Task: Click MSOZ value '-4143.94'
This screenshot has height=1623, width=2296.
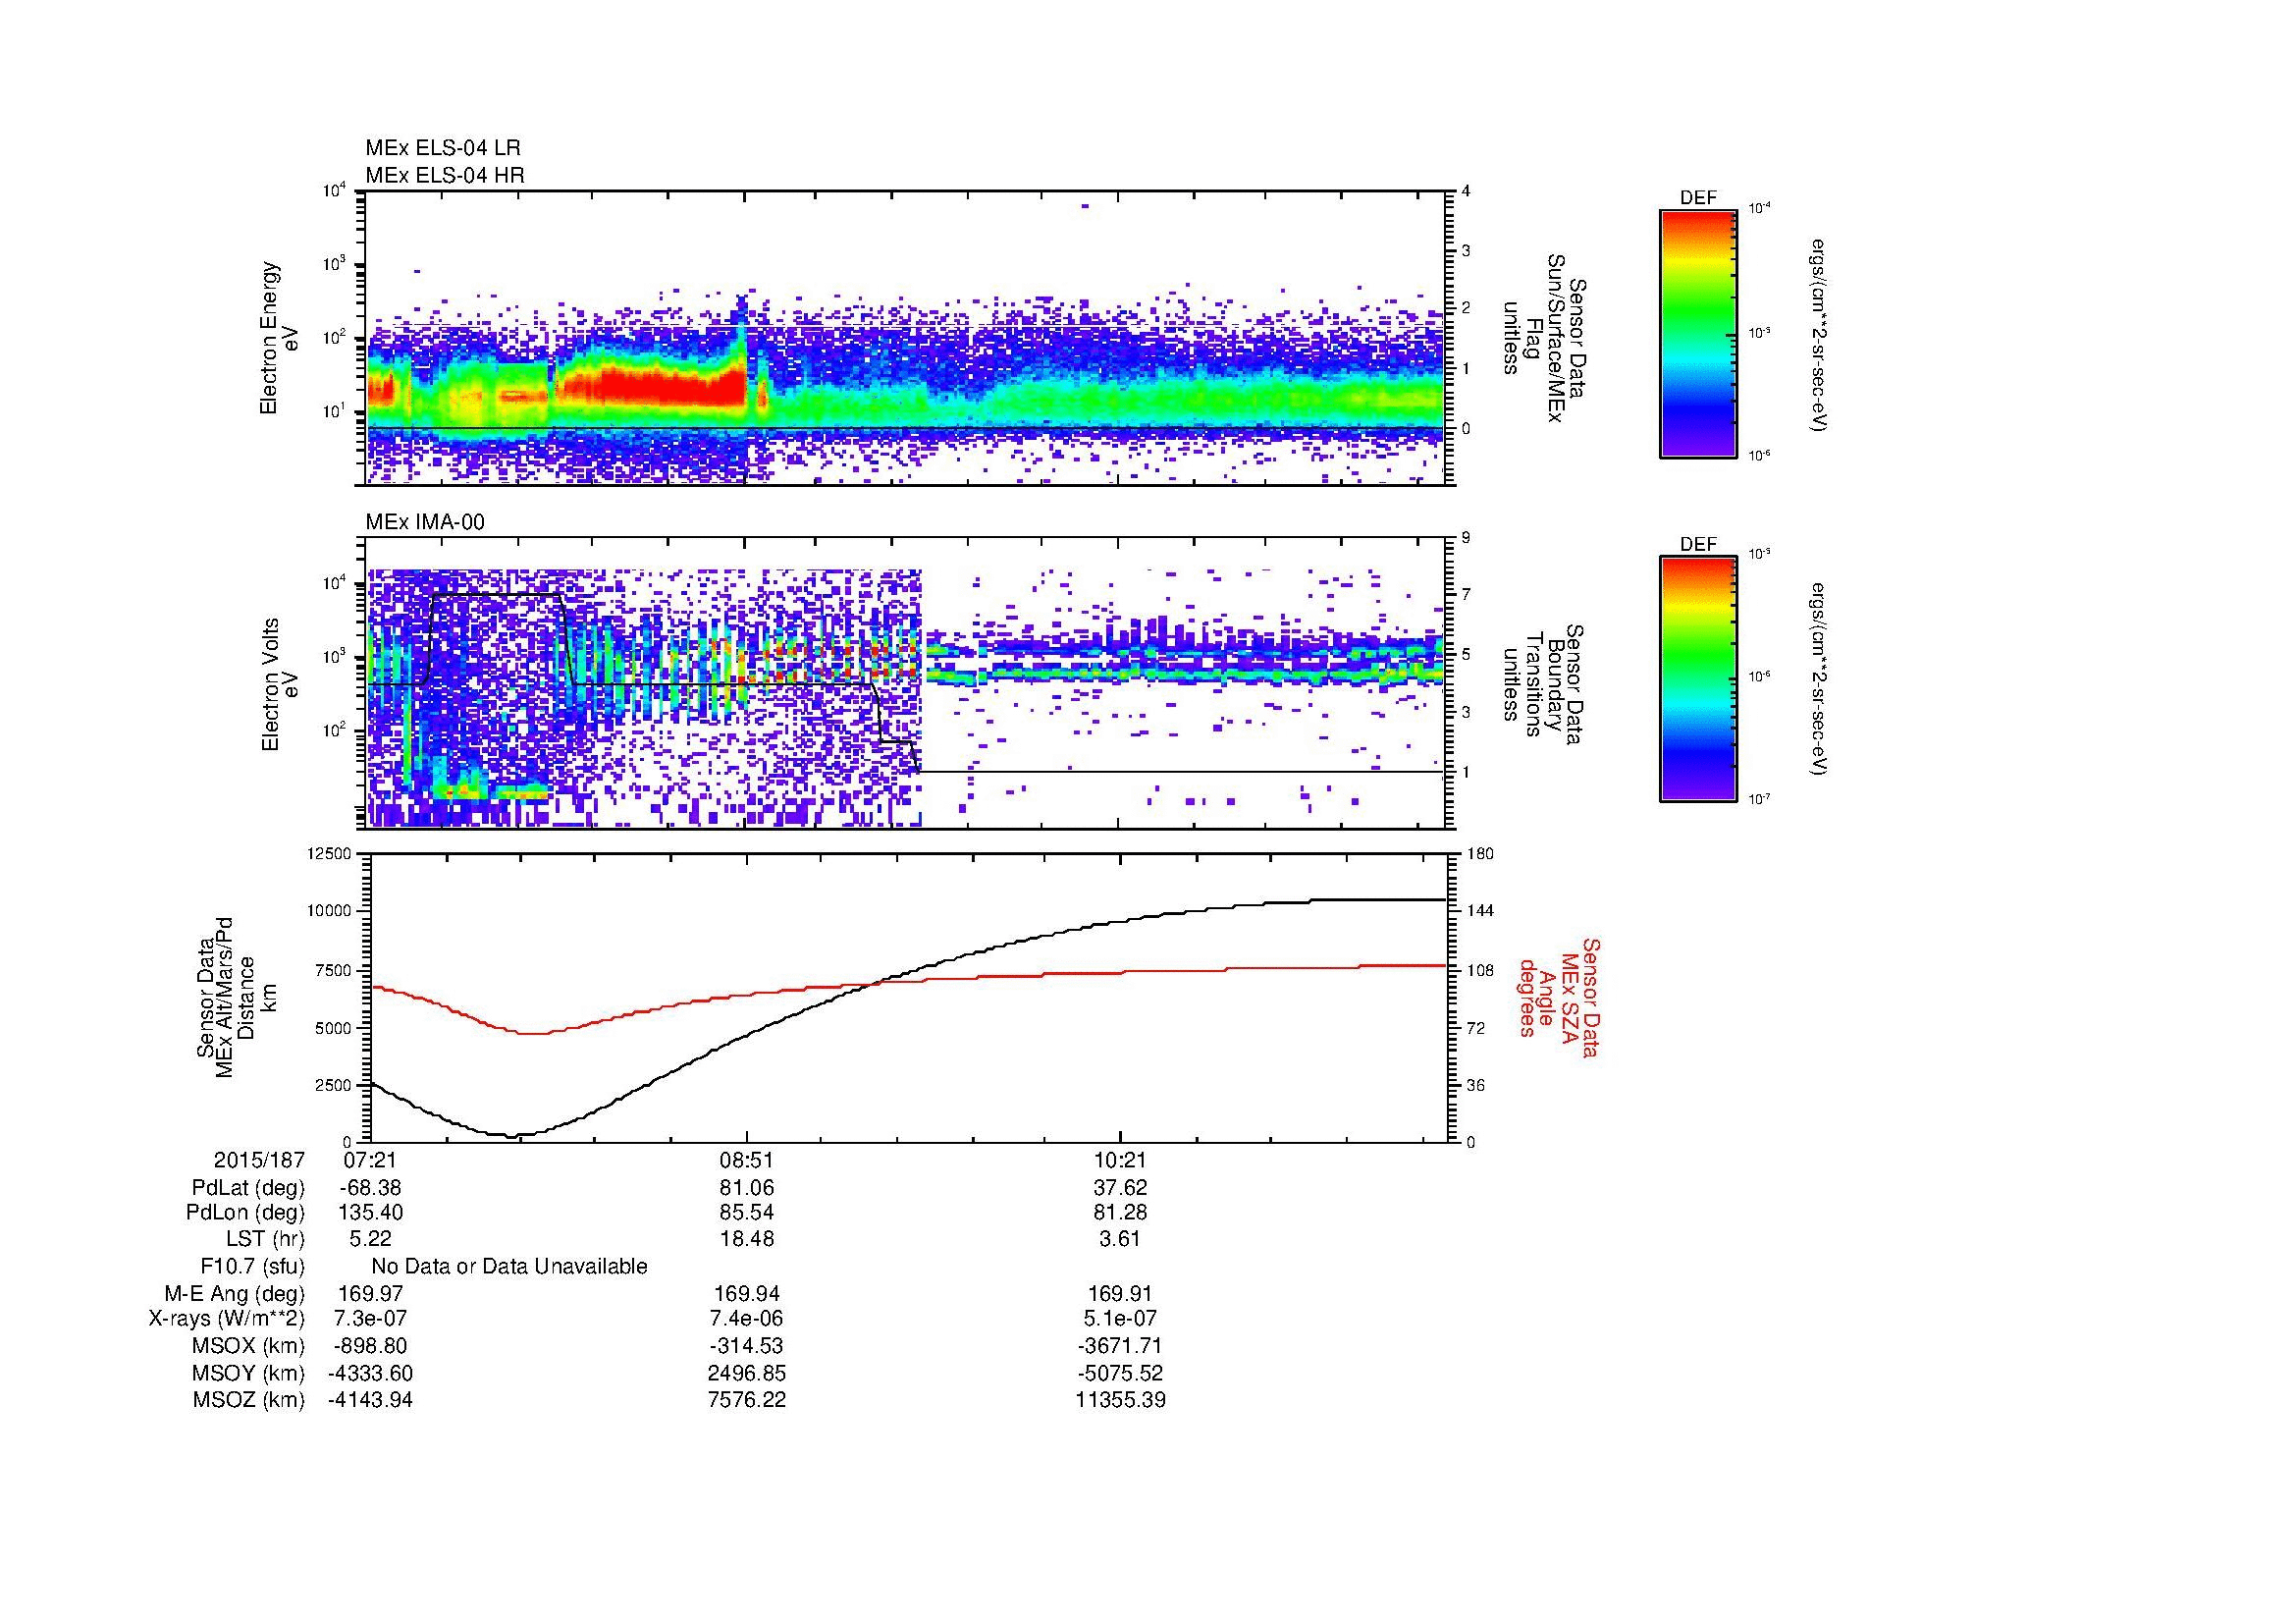Action: pyautogui.click(x=370, y=1399)
